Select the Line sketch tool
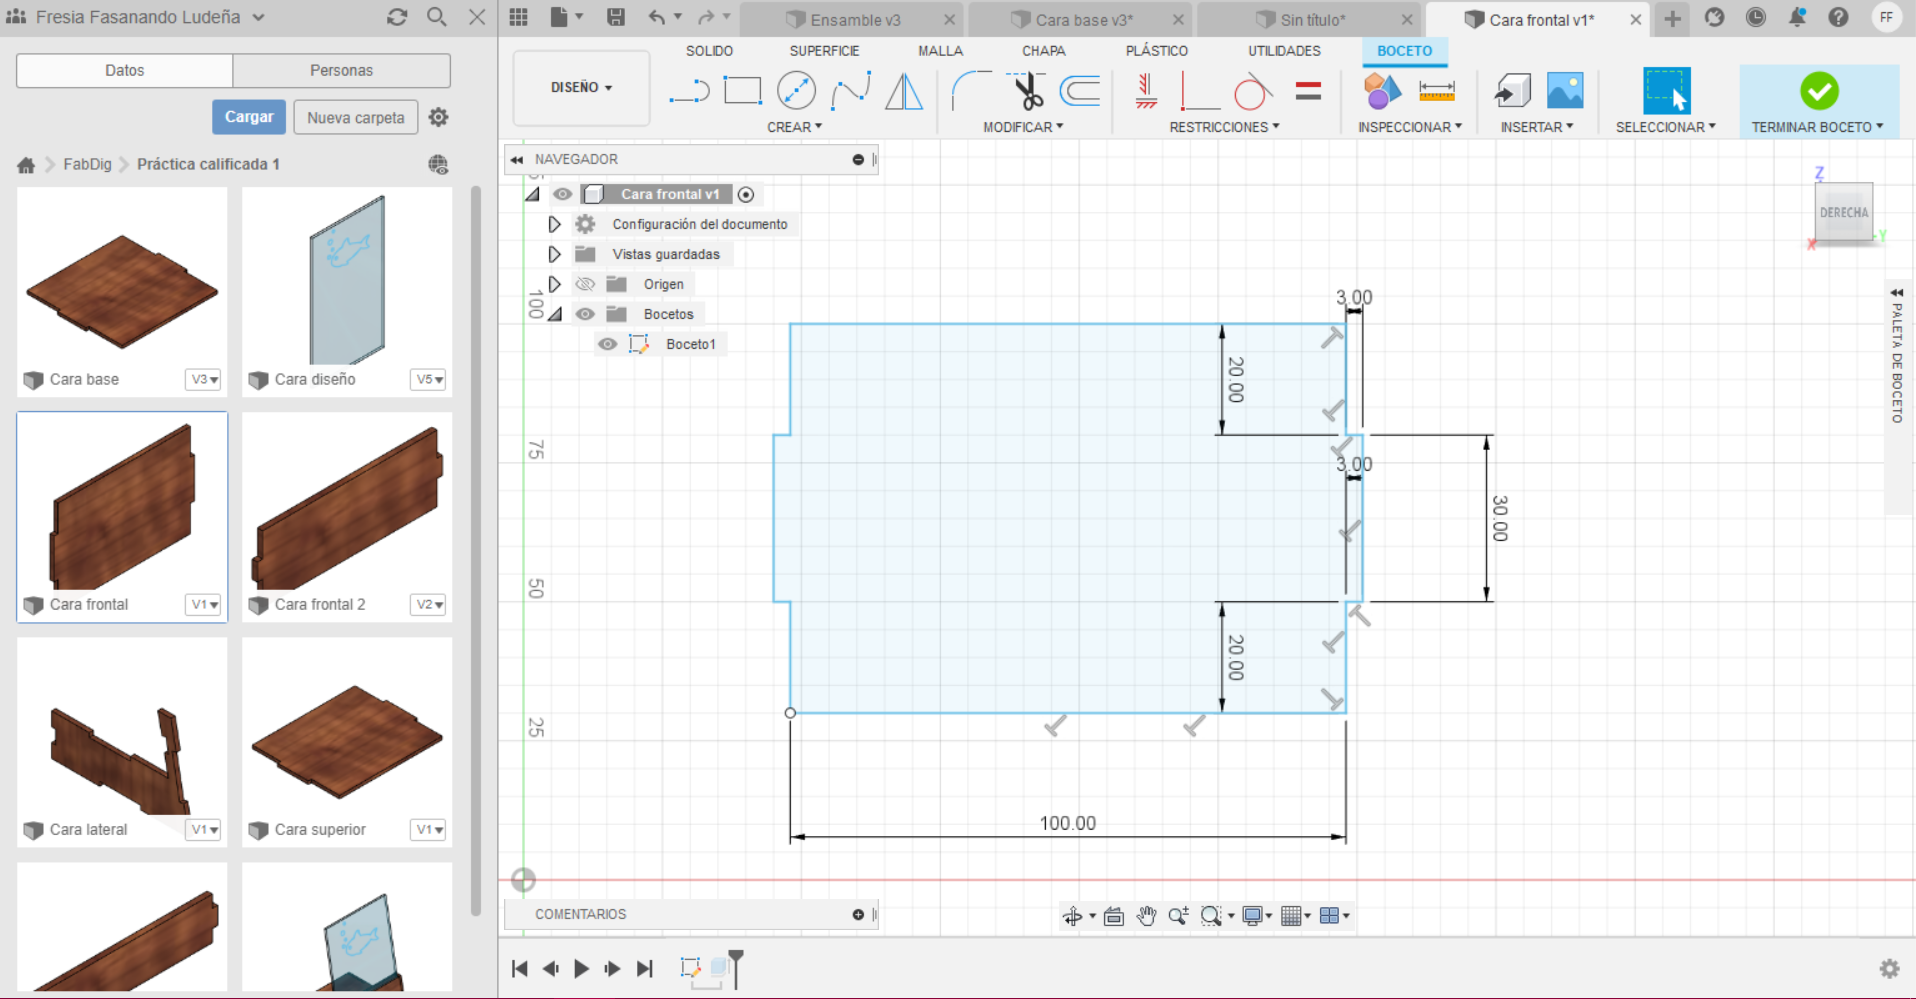Viewport: 1916px width, 999px height. [689, 91]
